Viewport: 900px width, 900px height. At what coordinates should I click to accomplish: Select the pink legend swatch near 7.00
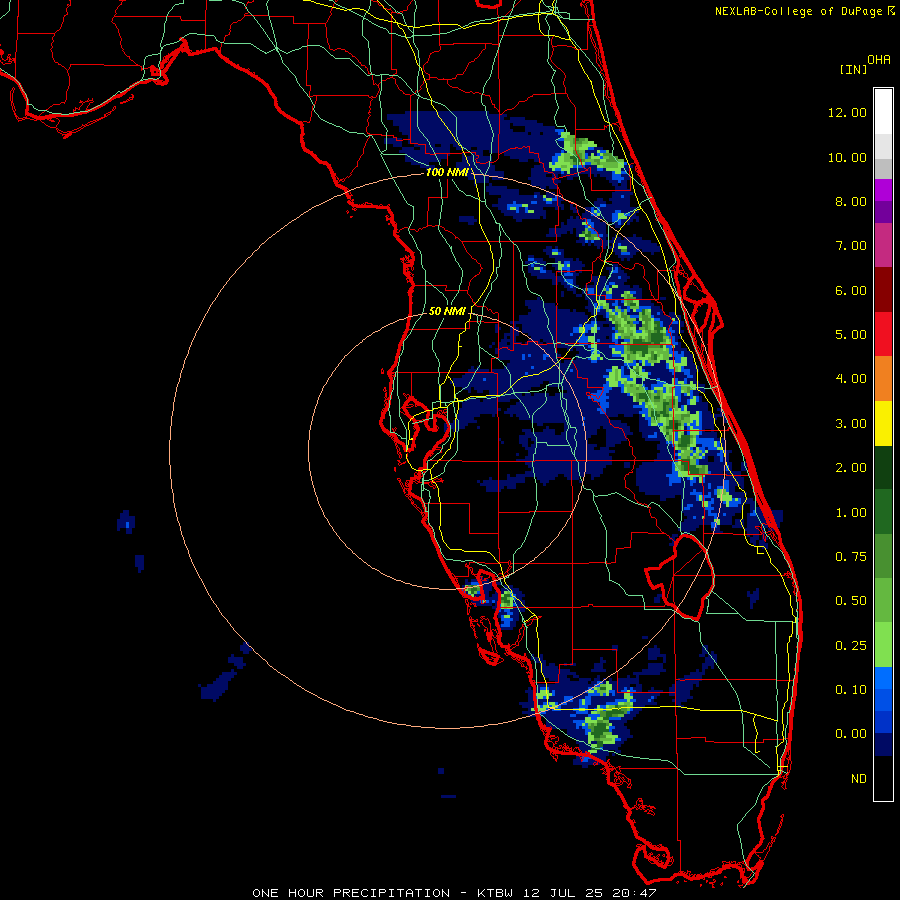click(x=883, y=246)
